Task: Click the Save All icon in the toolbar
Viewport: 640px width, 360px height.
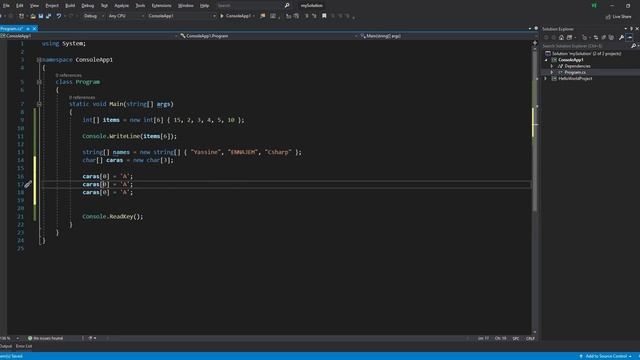Action: tap(49, 16)
